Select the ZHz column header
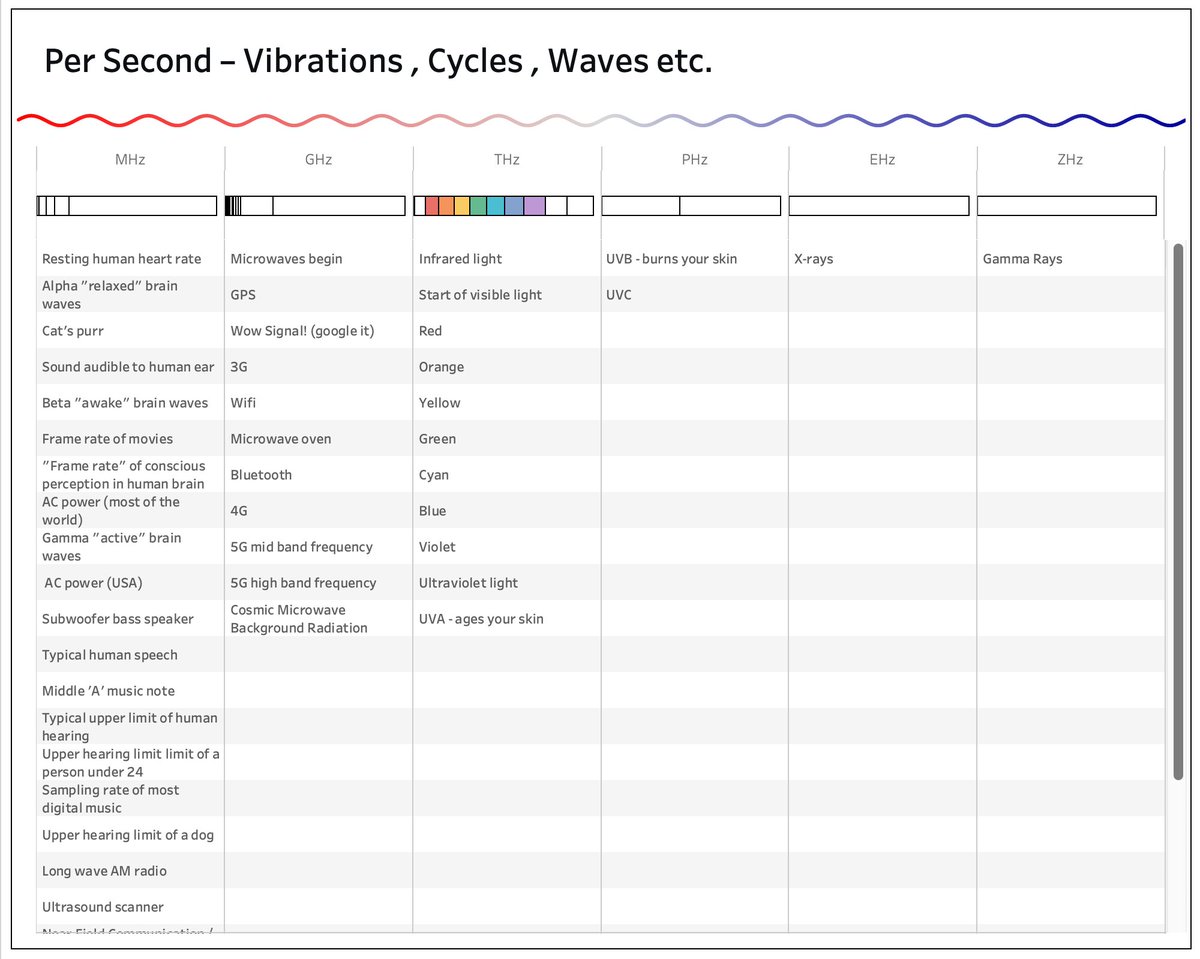Screen dimensions: 1200x959 click(1070, 159)
